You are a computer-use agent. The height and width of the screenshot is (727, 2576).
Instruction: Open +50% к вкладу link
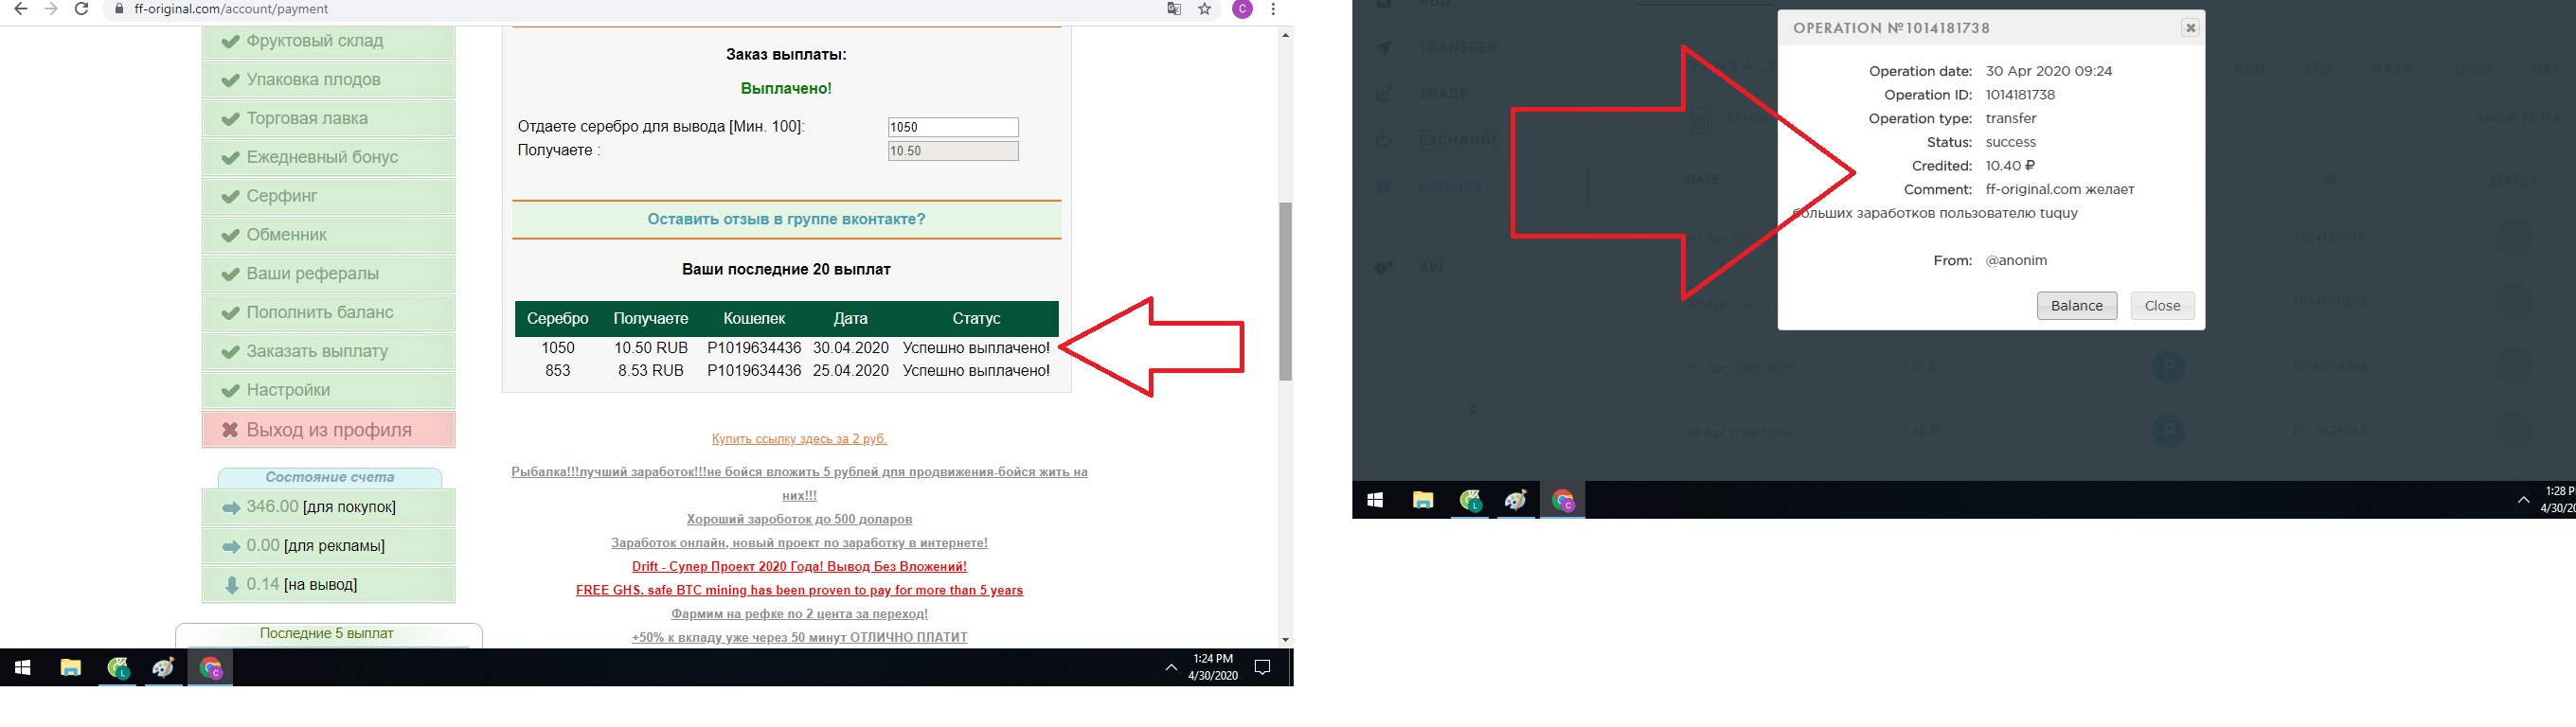click(799, 637)
